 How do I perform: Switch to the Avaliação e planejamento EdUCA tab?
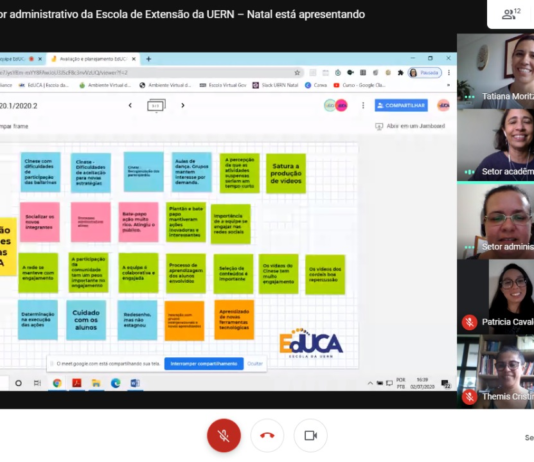[93, 59]
